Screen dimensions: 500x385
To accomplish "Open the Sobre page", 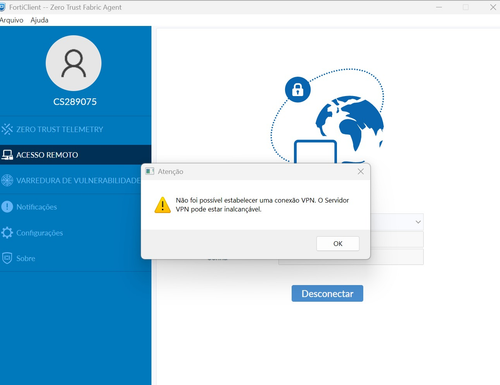I will click(x=76, y=258).
